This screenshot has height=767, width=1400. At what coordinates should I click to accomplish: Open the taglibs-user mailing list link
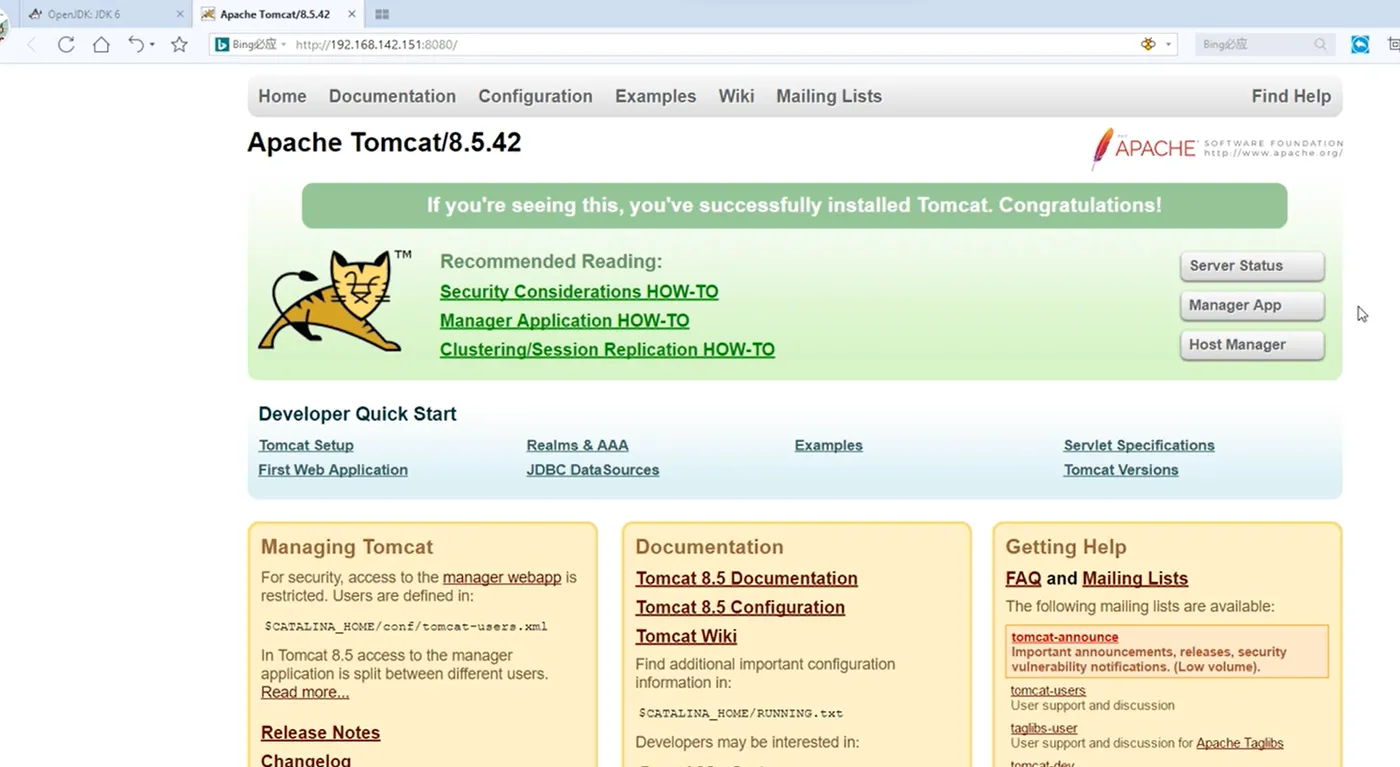coord(1044,728)
